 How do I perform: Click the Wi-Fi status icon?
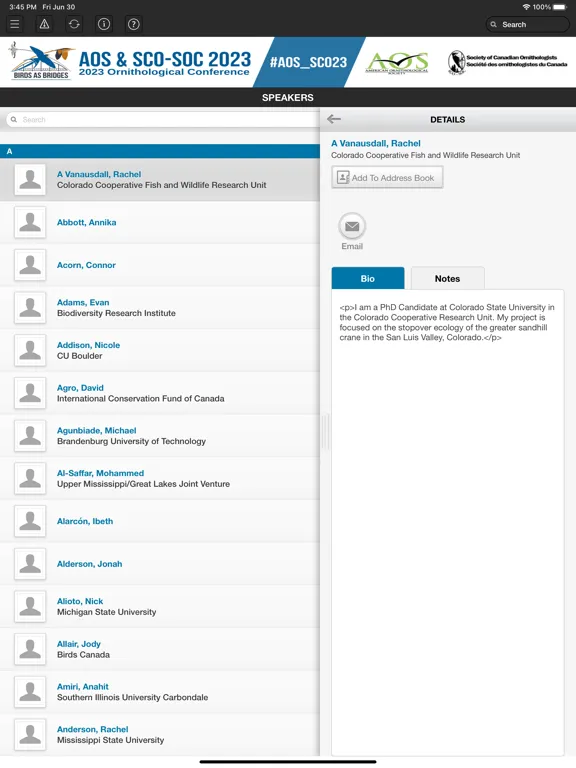526,7
